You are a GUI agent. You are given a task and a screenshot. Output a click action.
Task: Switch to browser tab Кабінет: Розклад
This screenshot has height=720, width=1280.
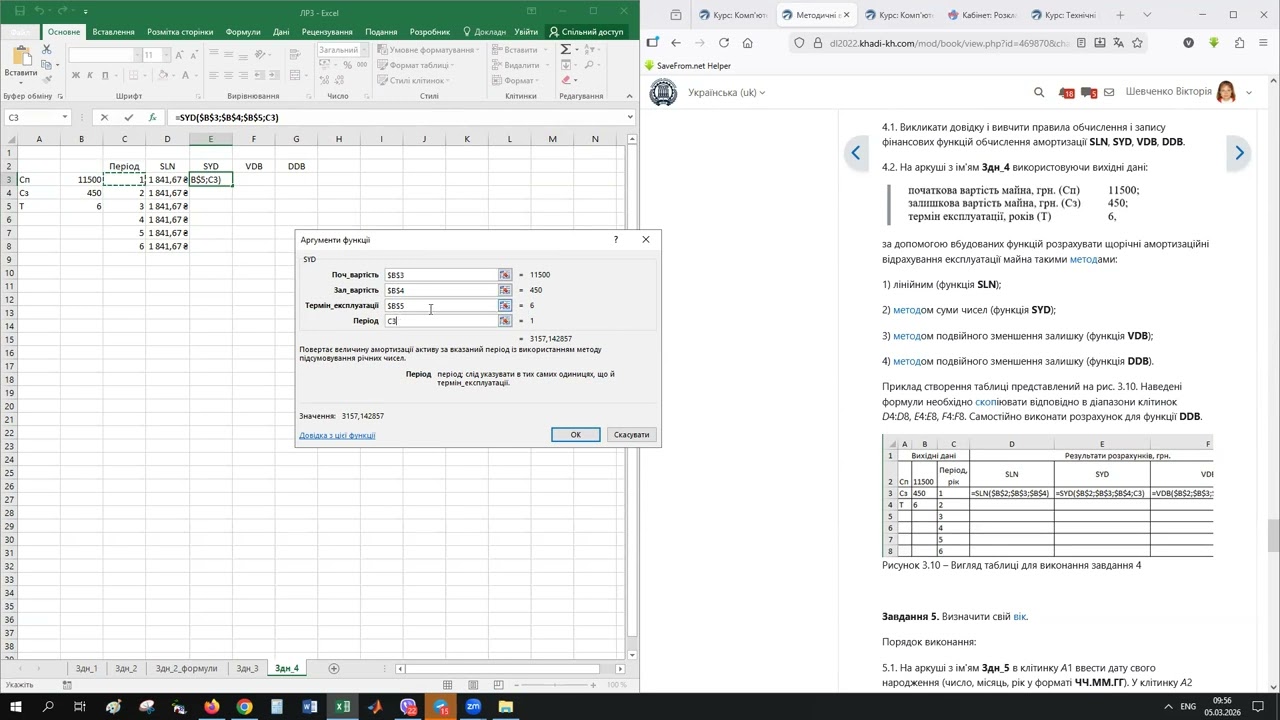[981, 15]
